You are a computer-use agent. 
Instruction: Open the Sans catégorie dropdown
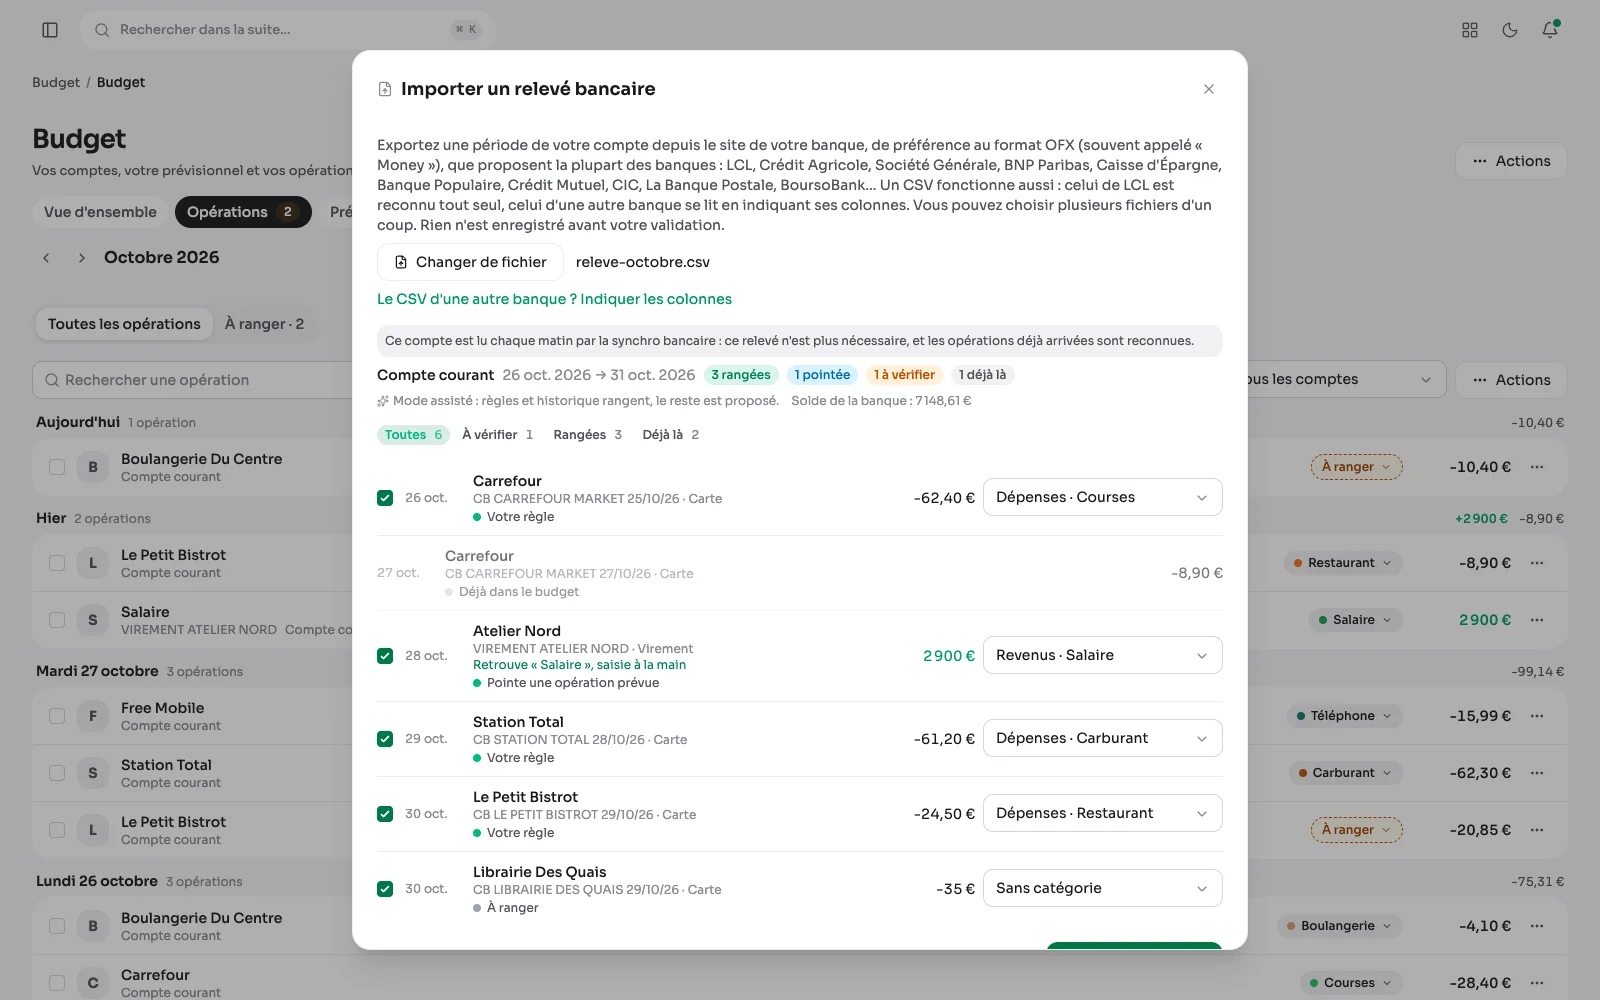point(1102,888)
